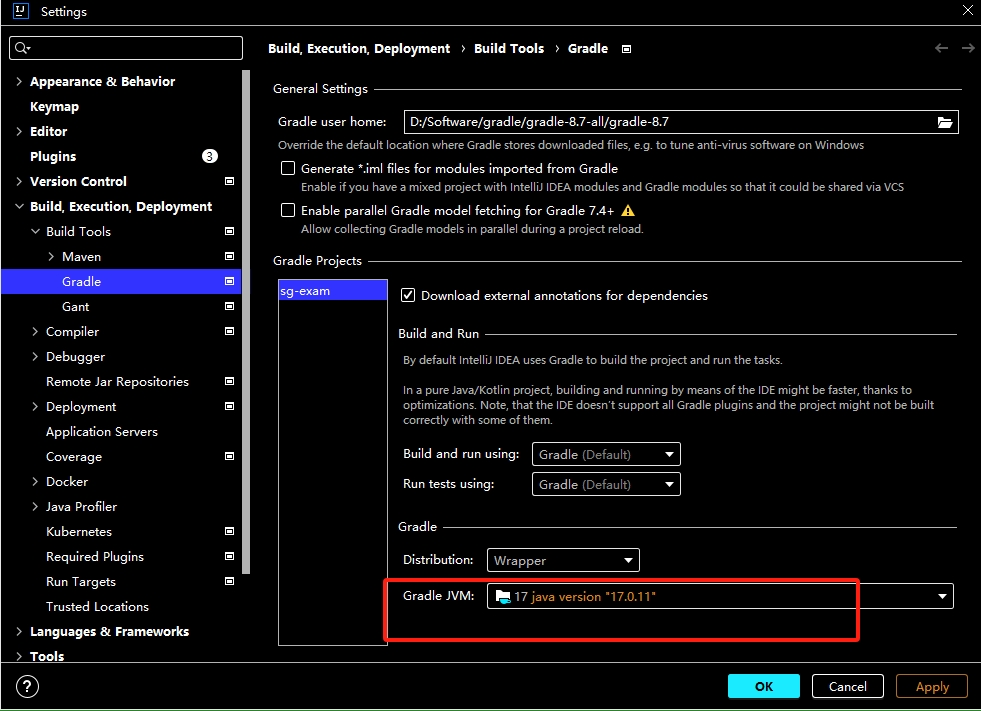Screen dimensions: 981x711
Task: Click project icon on Kubernetes row
Action: click(230, 531)
